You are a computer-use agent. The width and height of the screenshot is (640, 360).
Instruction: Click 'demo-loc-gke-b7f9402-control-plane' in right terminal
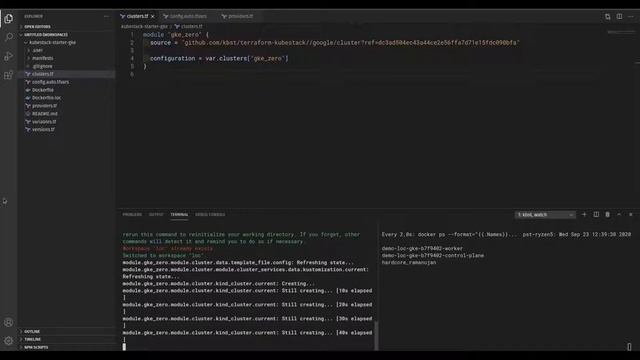point(433,256)
